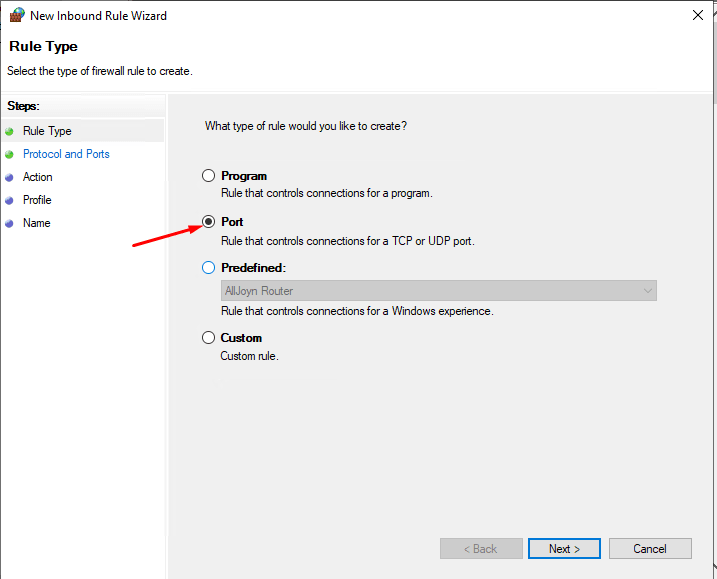717x579 pixels.
Task: Choose the Predefined radio option
Action: [209, 268]
